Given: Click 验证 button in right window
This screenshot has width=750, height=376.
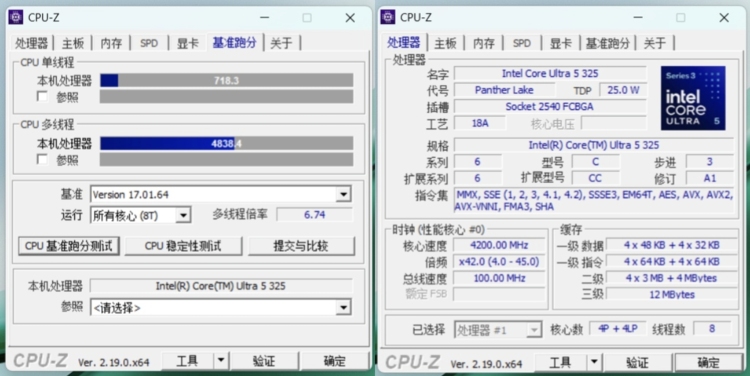Looking at the screenshot, I should (x=638, y=362).
